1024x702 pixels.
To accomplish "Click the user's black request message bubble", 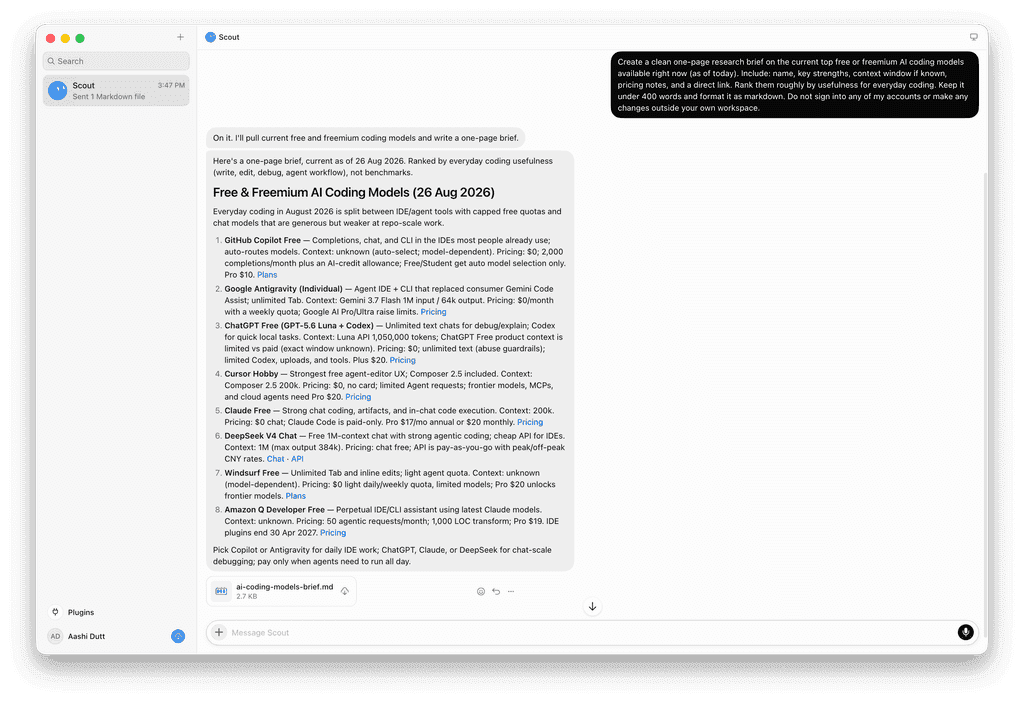I will [794, 85].
